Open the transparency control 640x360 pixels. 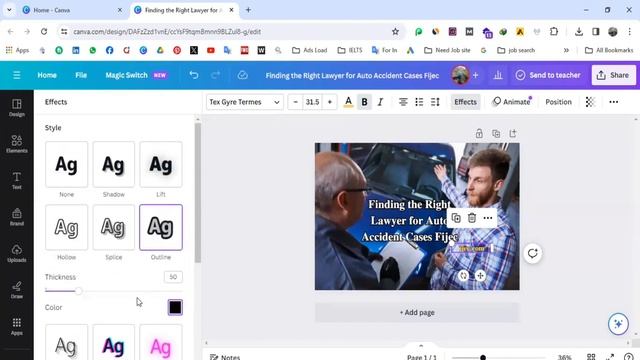[590, 102]
